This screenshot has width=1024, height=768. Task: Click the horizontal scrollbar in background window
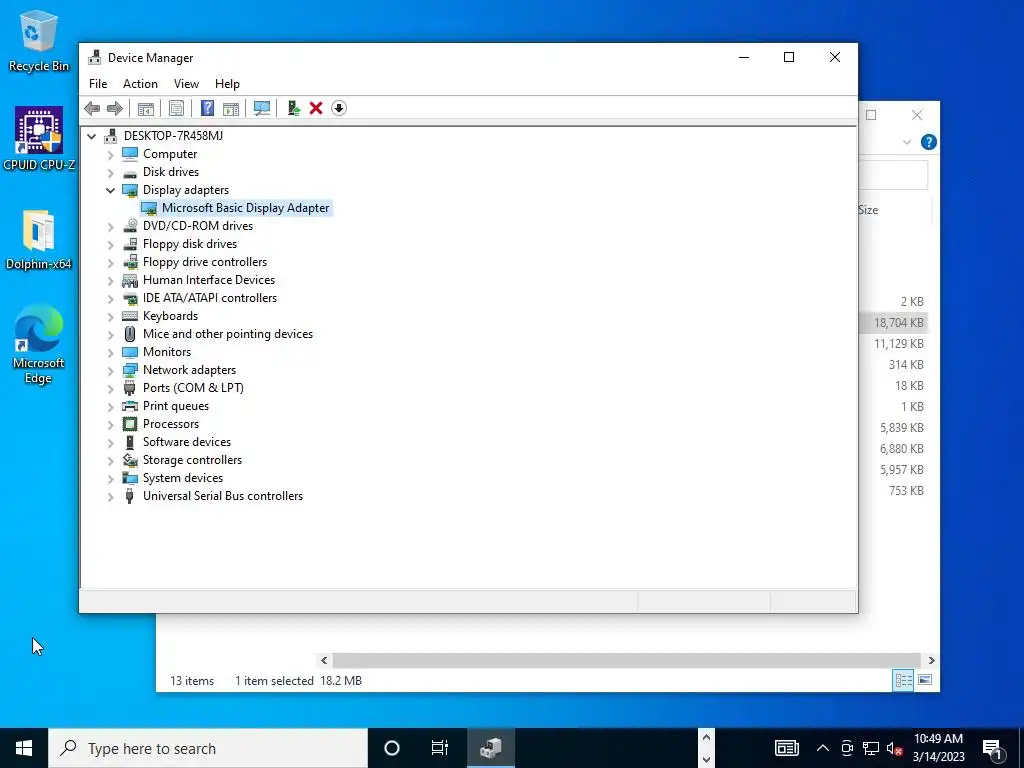pos(626,660)
